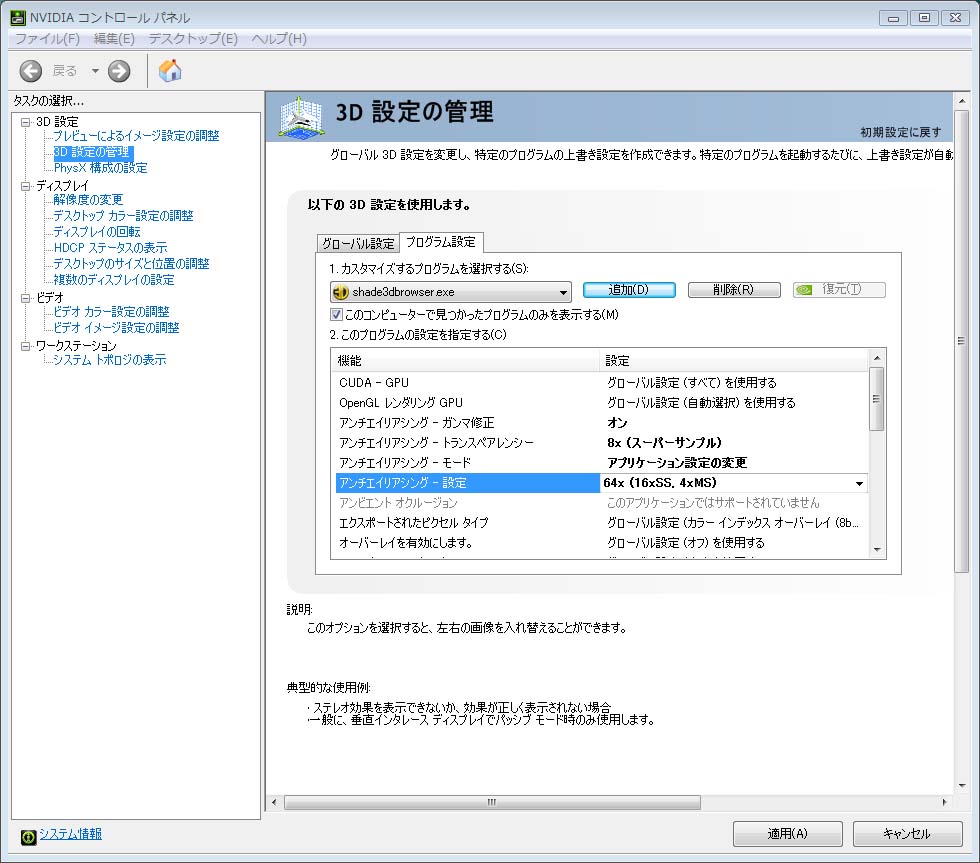Select アンチエイリアシング - トランスペアレンシー row
This screenshot has height=863, width=980.
600,442
